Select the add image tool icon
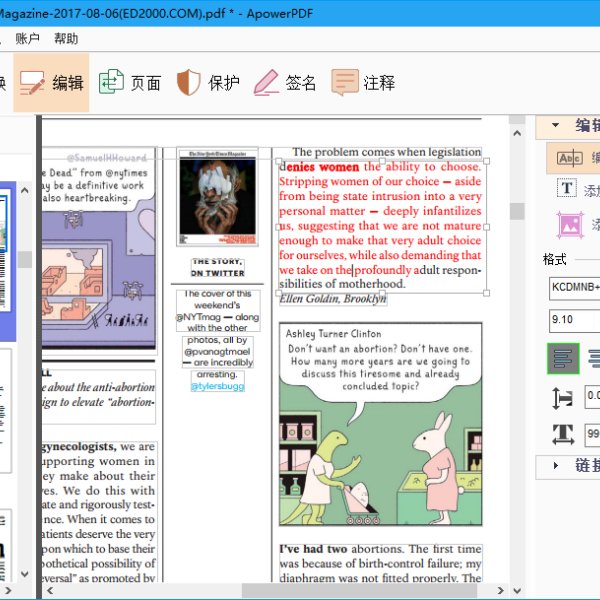600x600 pixels. (570, 225)
